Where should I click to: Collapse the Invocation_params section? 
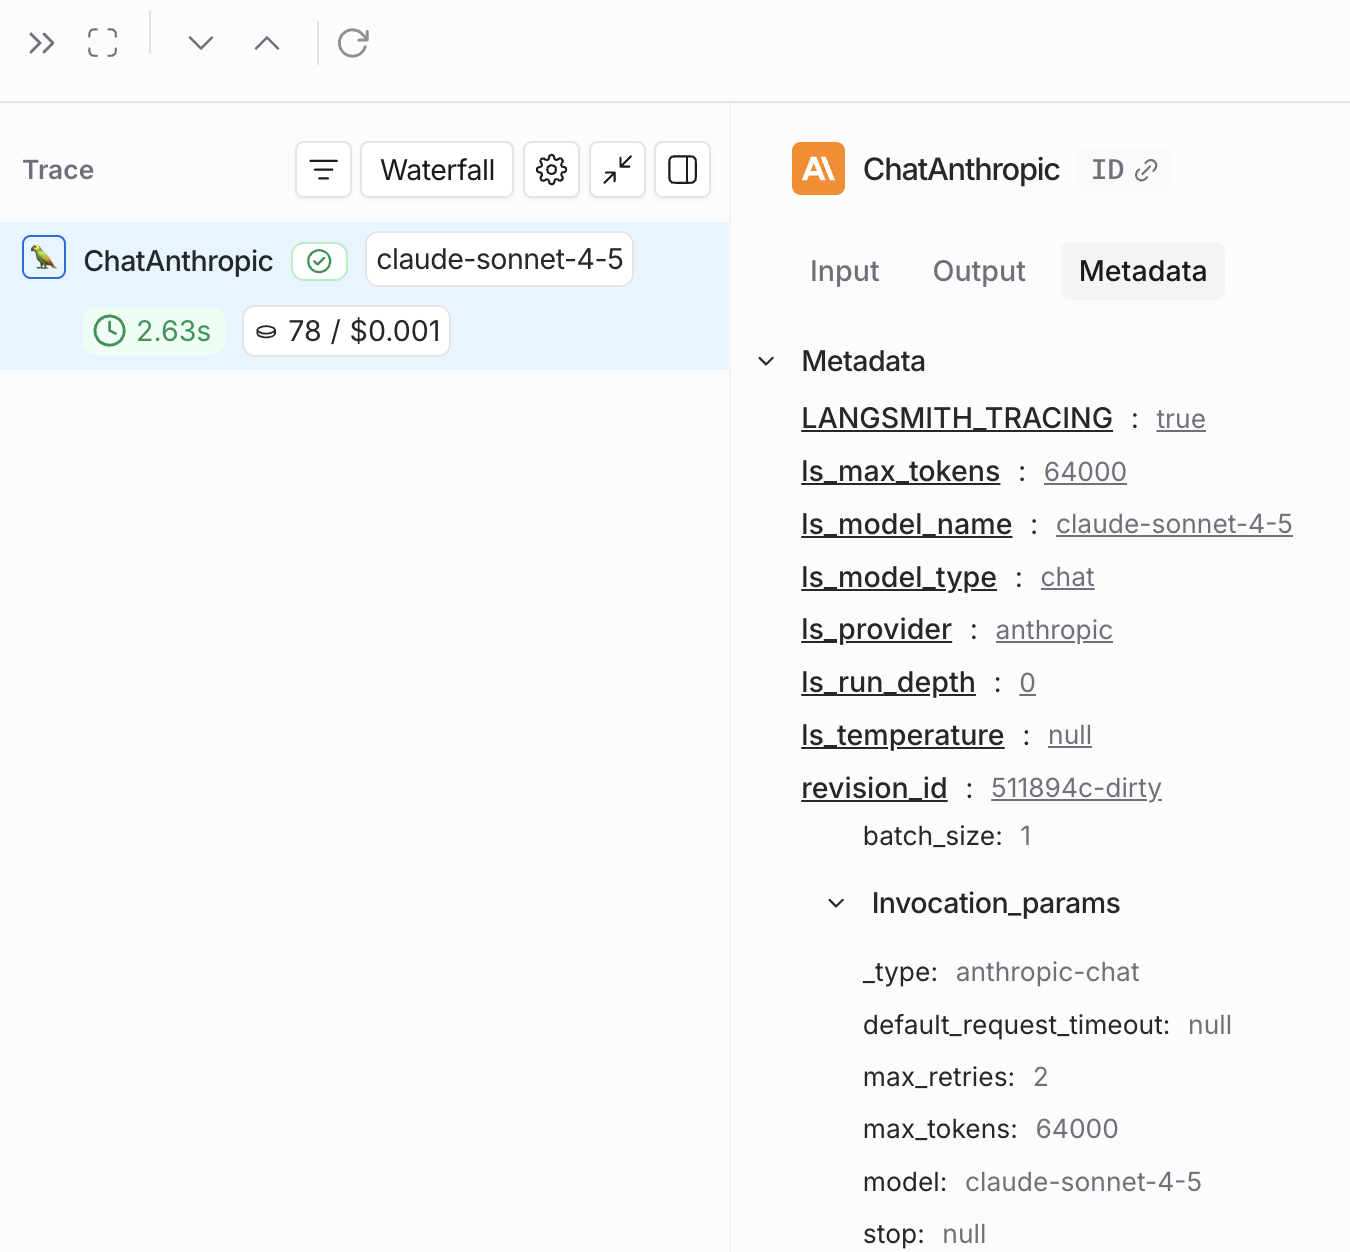[836, 903]
